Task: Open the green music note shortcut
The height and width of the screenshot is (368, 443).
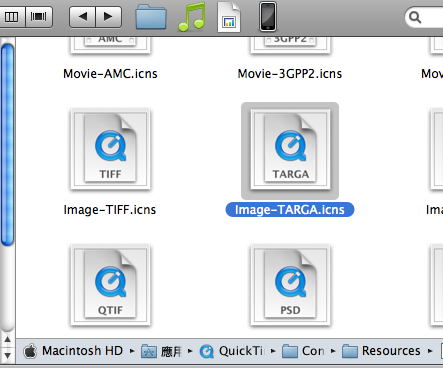Action: pyautogui.click(x=192, y=17)
